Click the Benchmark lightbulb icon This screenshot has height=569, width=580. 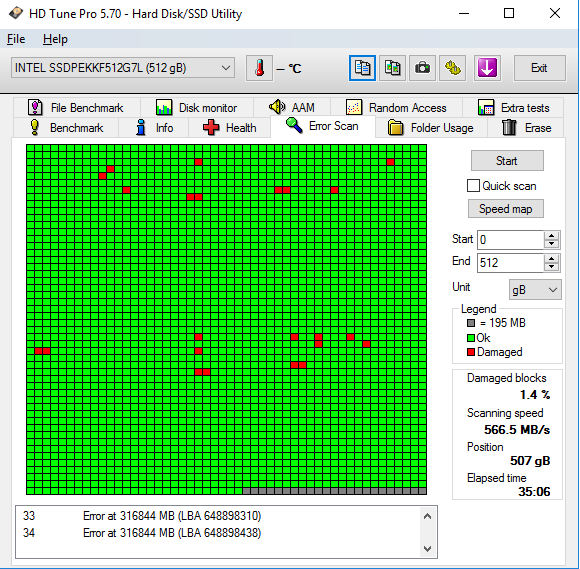[x=34, y=128]
